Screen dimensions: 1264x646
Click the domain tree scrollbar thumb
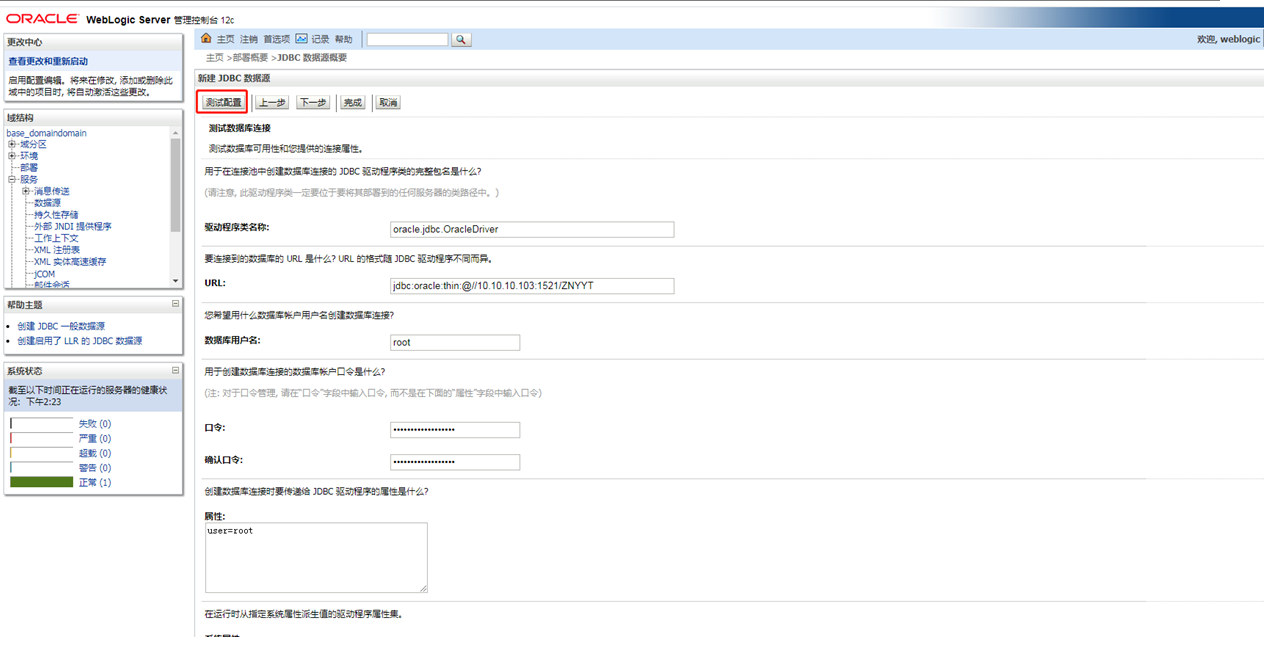point(176,185)
